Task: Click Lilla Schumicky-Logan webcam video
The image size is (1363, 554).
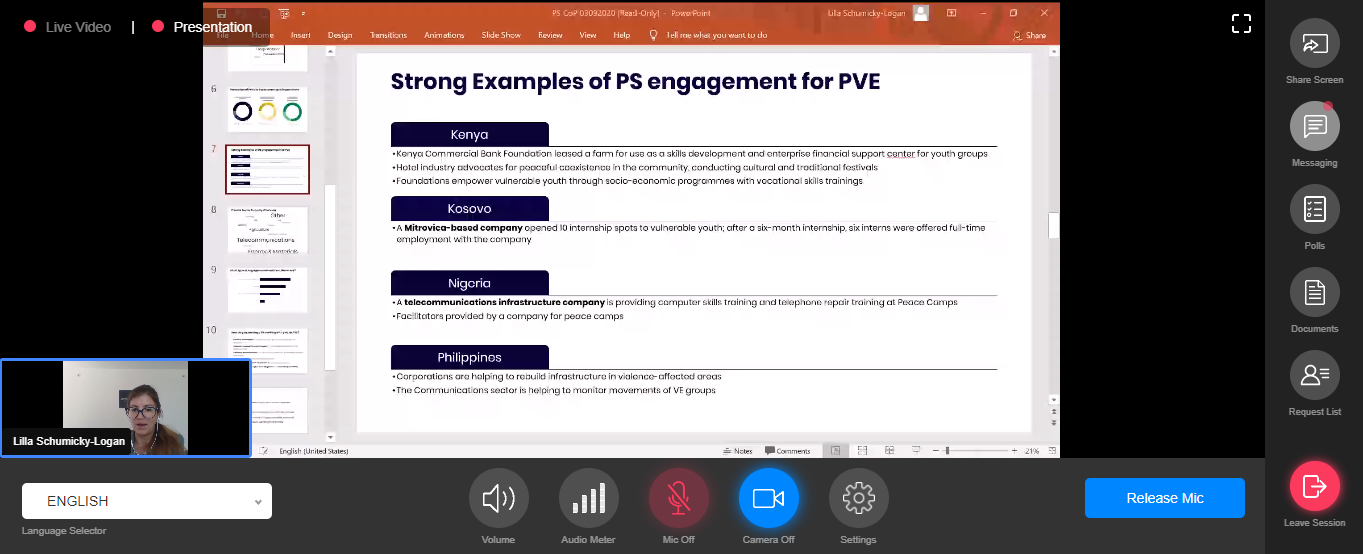Action: pos(125,408)
